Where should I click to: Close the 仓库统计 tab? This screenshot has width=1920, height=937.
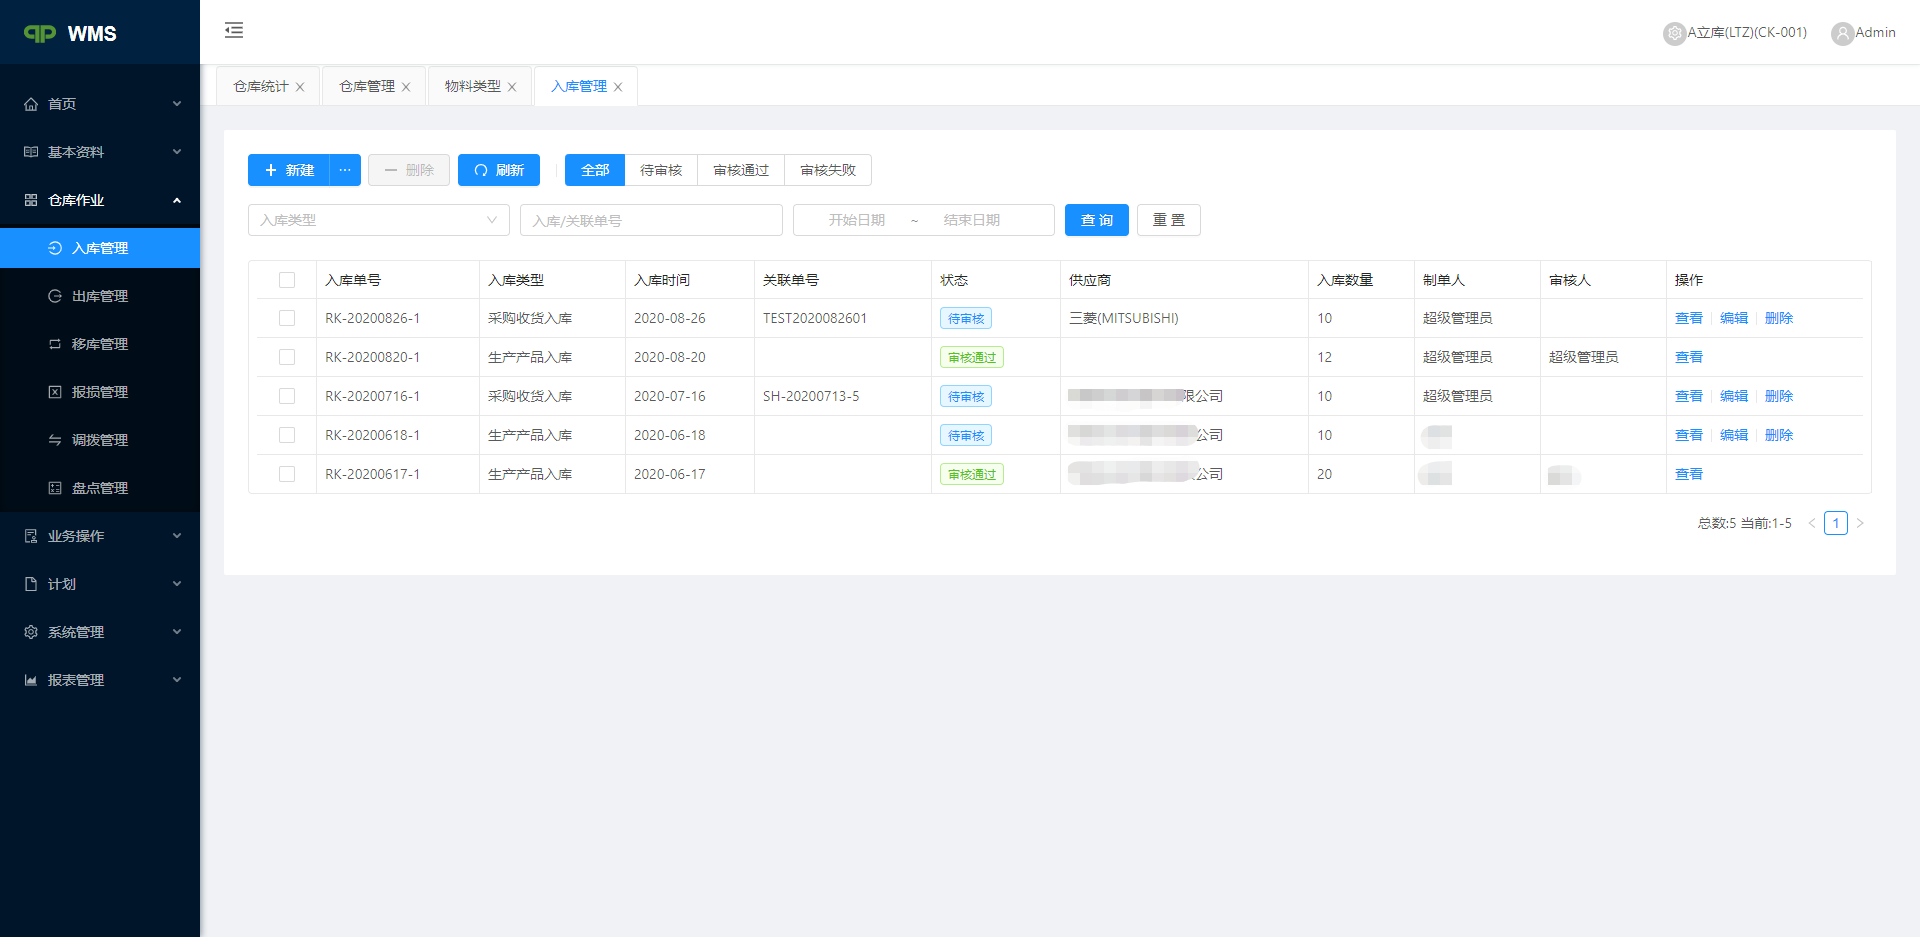(x=300, y=87)
